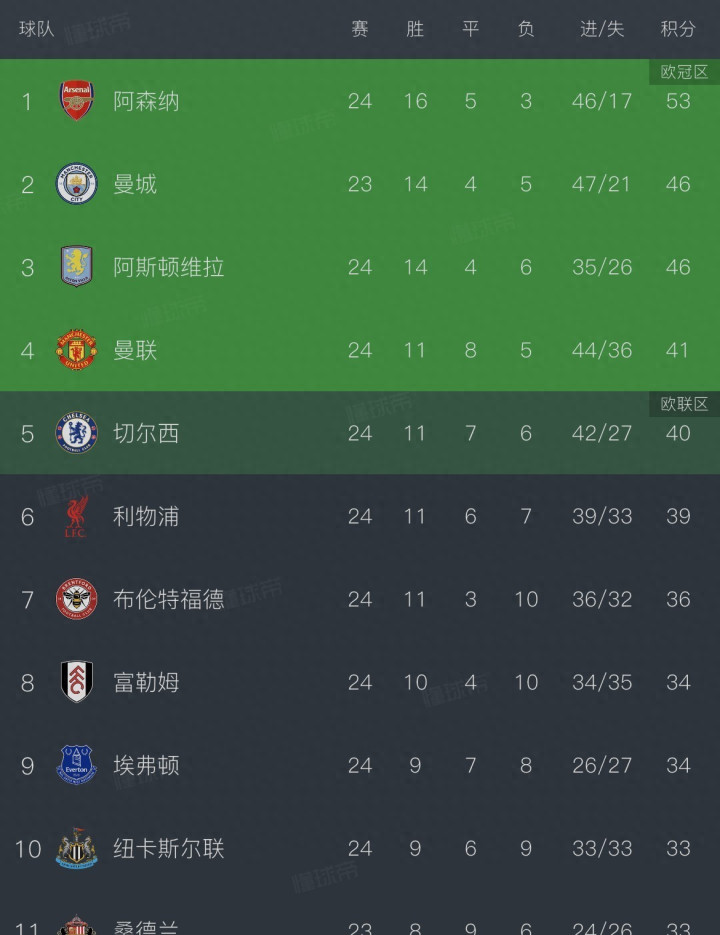This screenshot has height=935, width=720.
Task: Click the Everton club crest
Action: 77,765
